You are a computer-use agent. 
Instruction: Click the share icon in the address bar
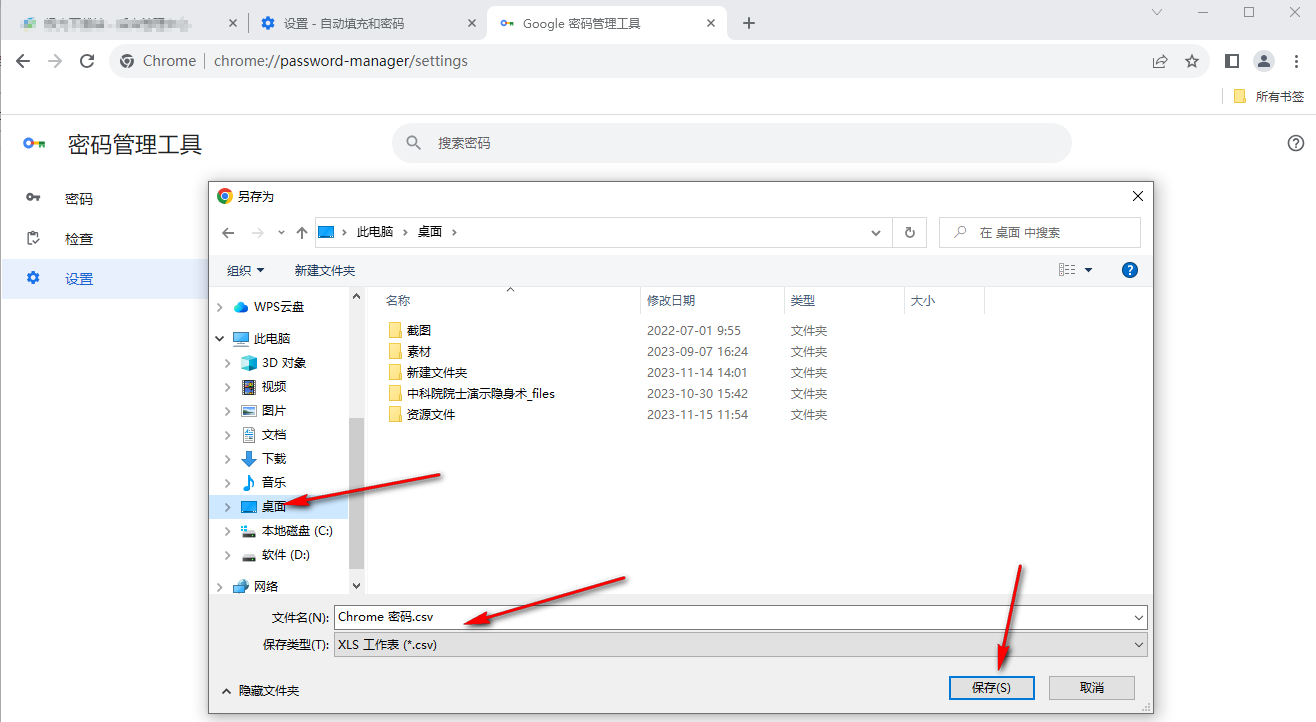click(1160, 61)
